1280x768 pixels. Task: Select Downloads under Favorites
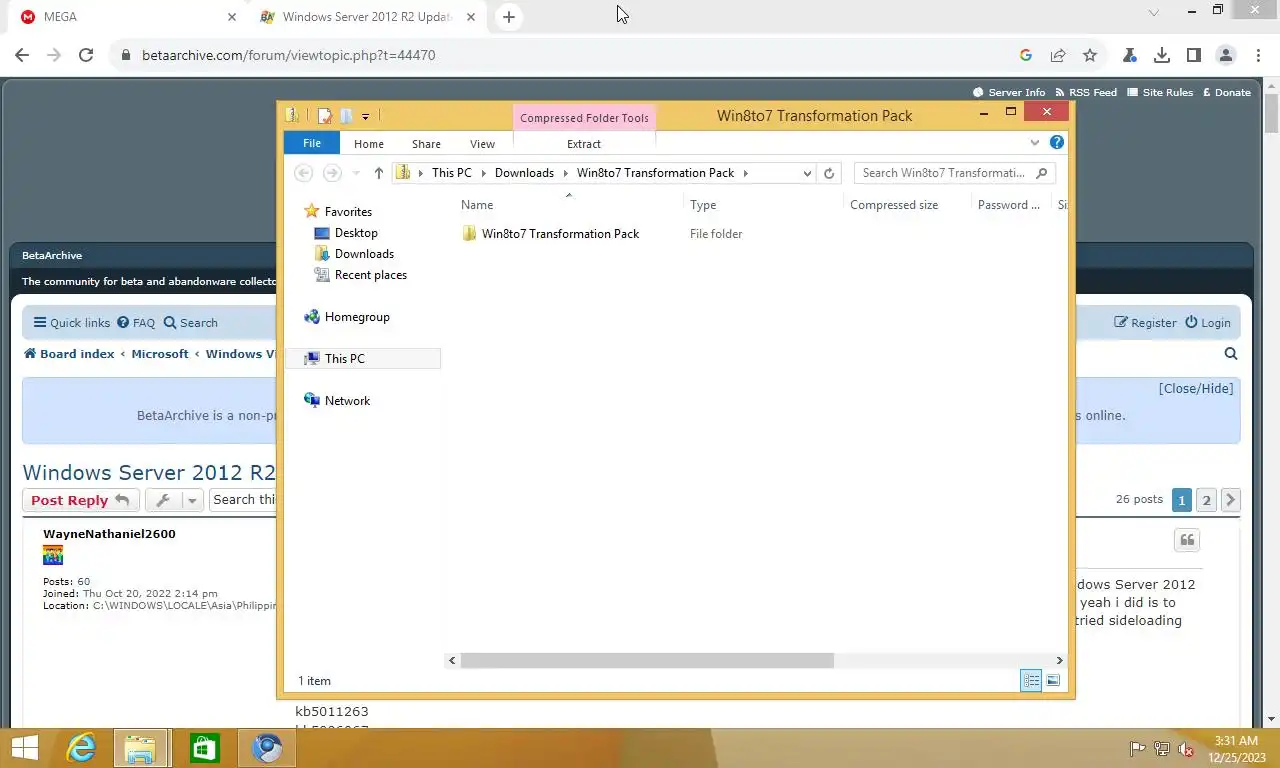click(364, 253)
